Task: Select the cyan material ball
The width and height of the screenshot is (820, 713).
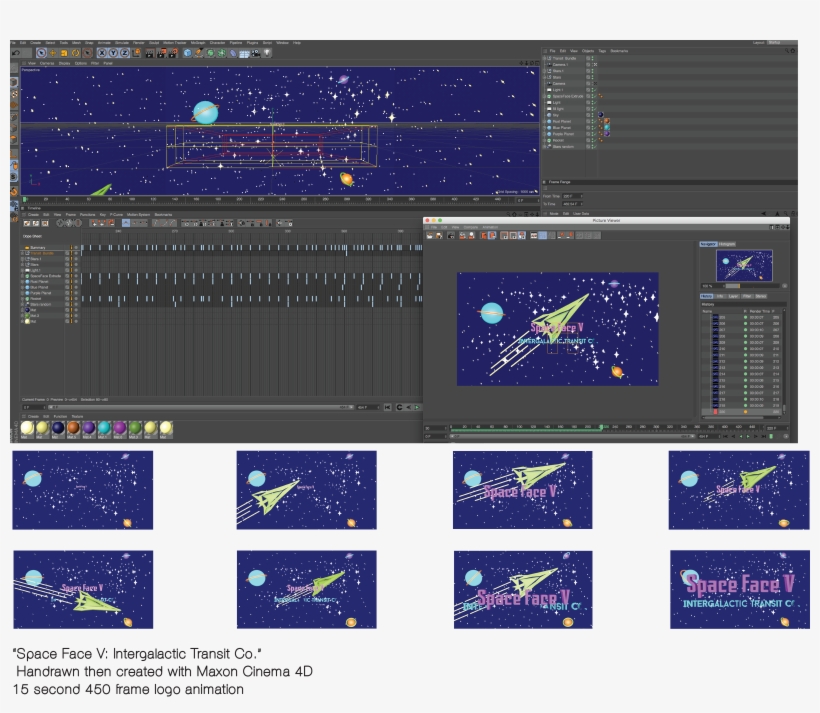Action: pyautogui.click(x=104, y=428)
